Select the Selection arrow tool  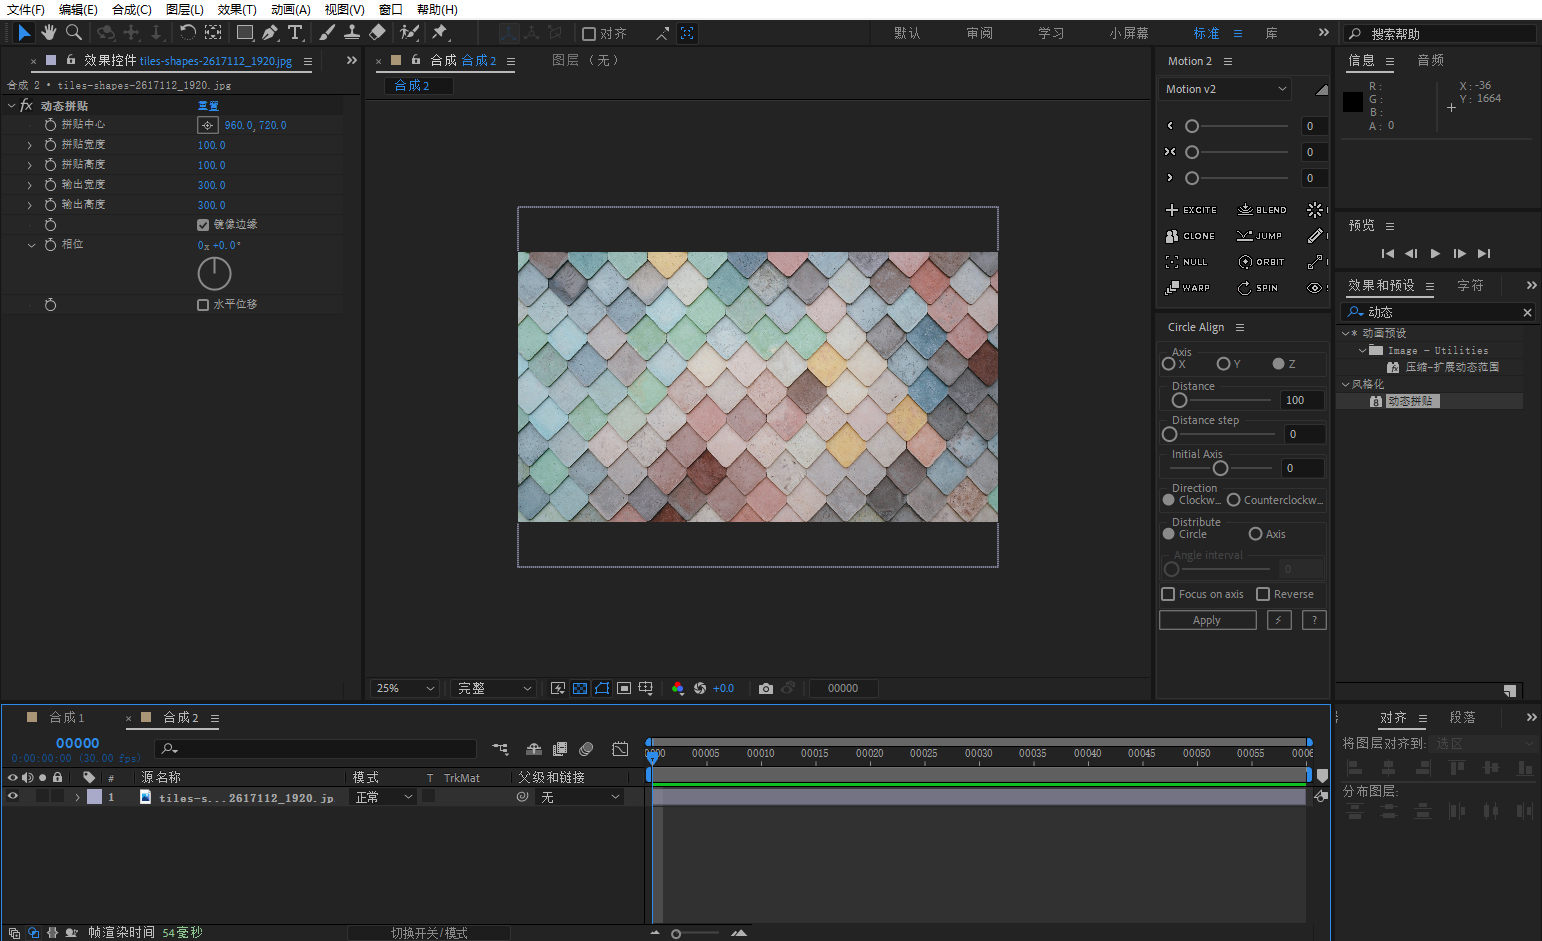[x=24, y=33]
